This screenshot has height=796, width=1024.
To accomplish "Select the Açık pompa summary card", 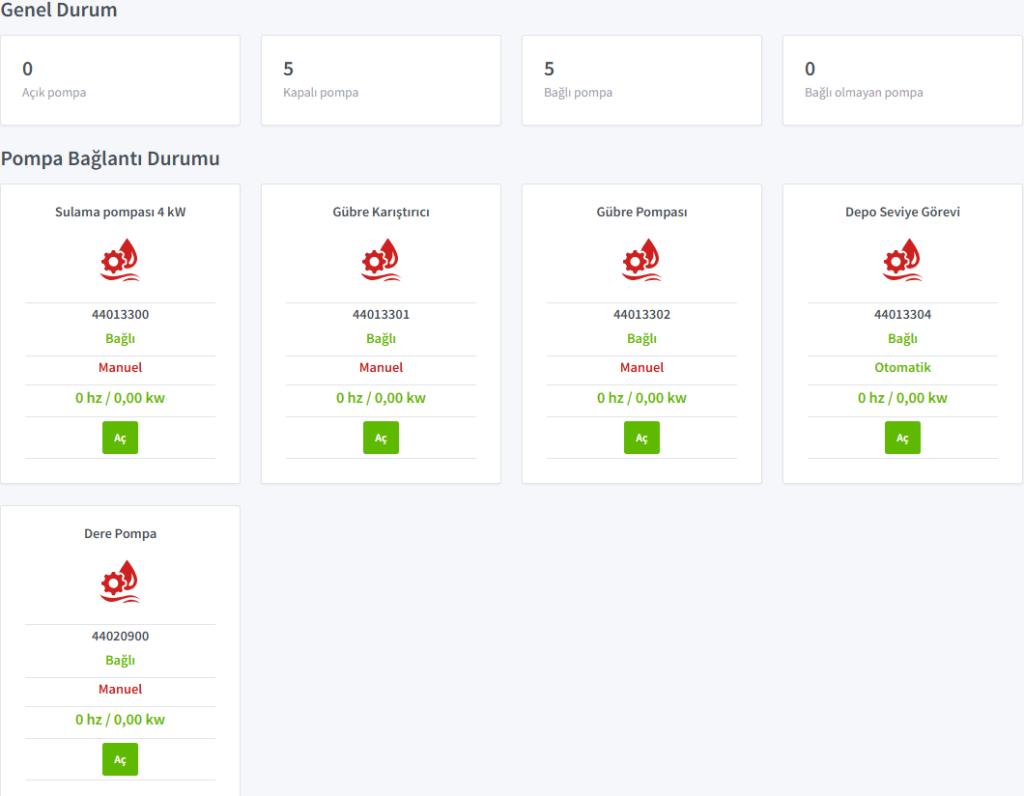I will click(x=120, y=80).
